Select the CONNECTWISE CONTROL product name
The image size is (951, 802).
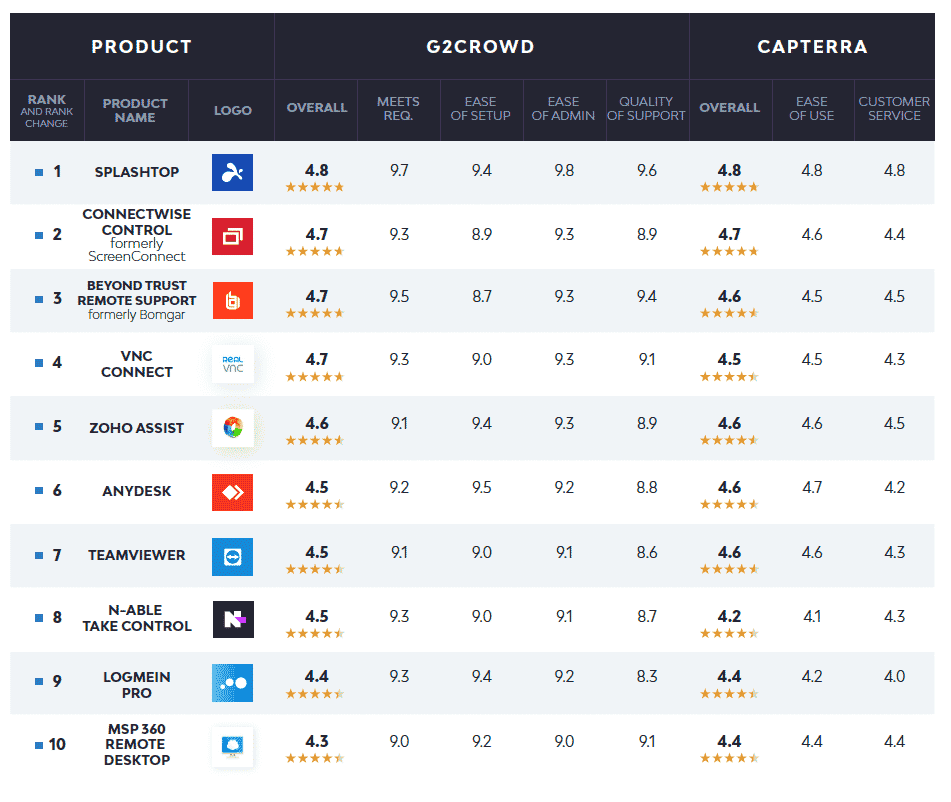pos(136,222)
